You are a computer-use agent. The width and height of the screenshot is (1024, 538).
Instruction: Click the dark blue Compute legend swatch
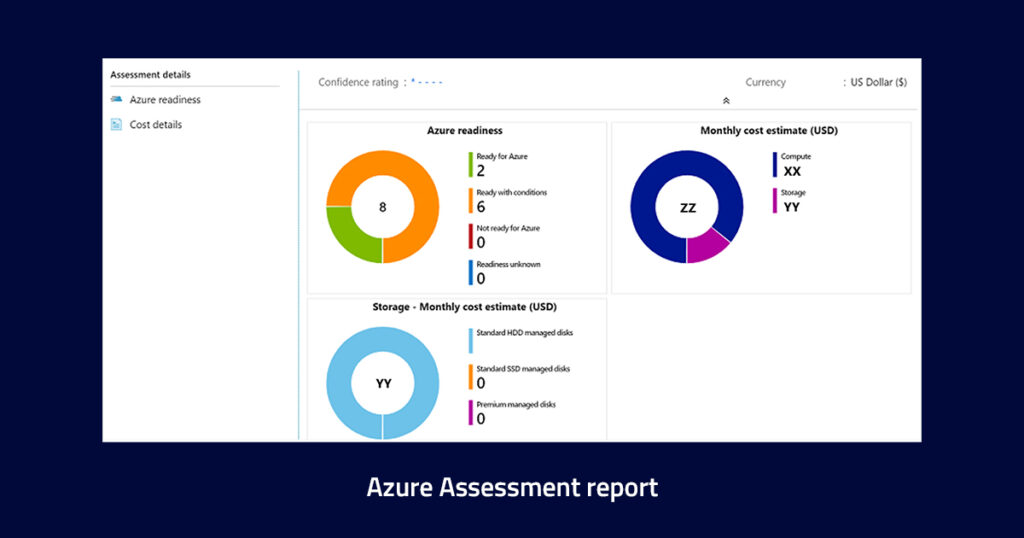775,165
